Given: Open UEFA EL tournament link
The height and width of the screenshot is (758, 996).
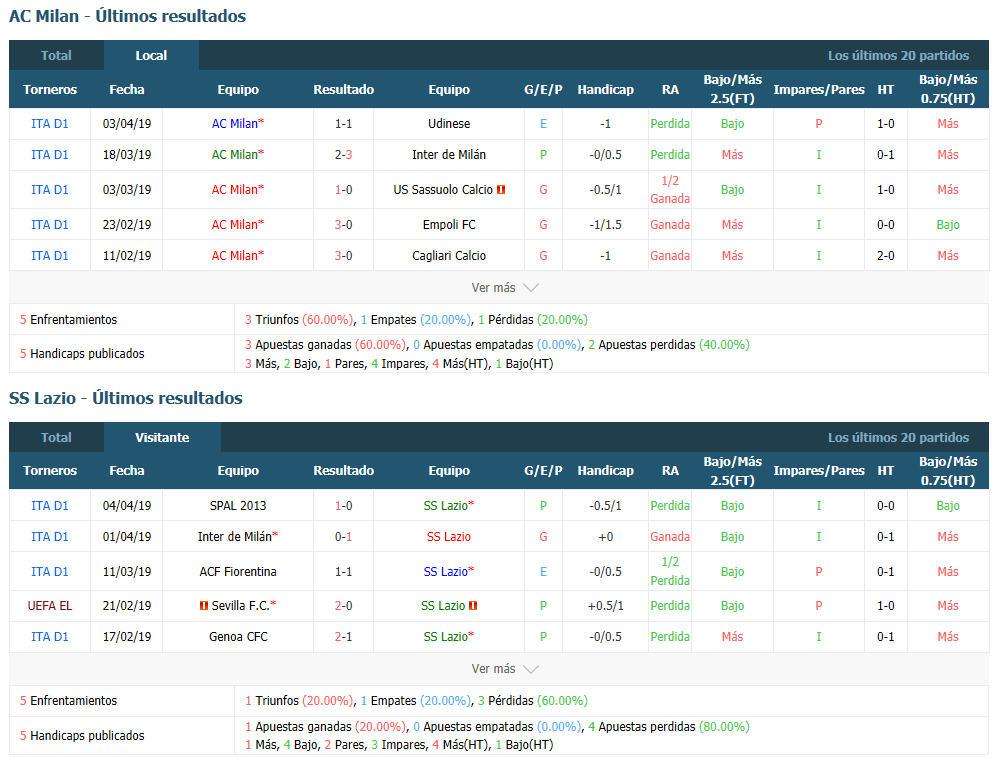Looking at the screenshot, I should coord(50,606).
